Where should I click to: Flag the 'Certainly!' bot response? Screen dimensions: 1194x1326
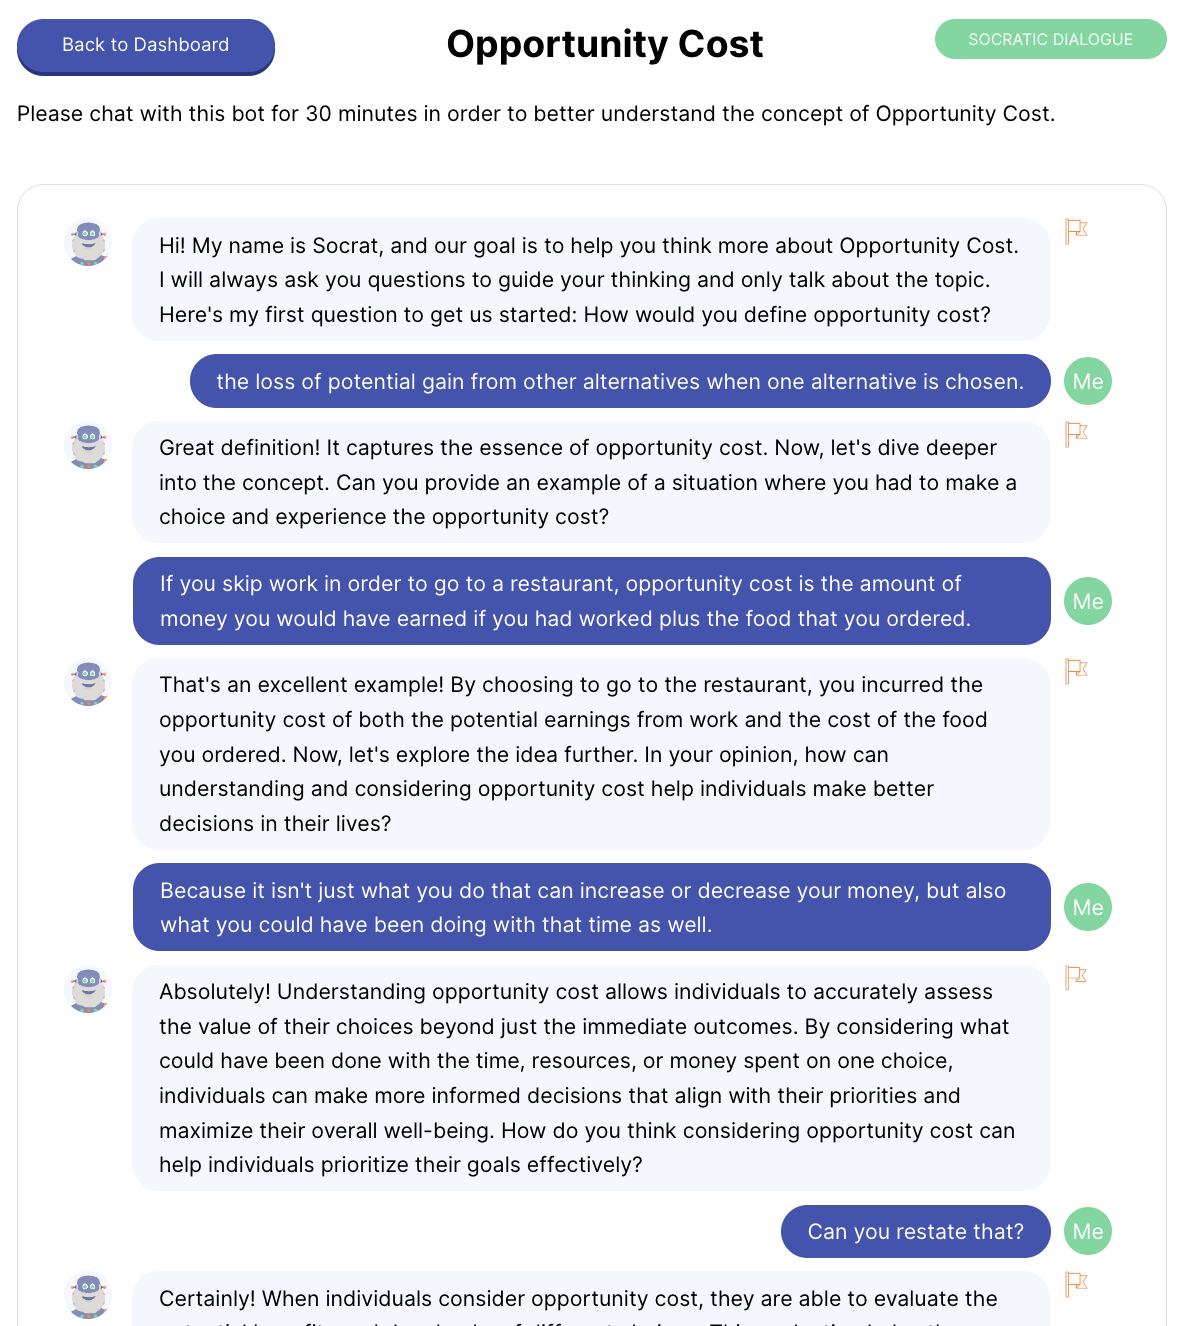1076,1283
